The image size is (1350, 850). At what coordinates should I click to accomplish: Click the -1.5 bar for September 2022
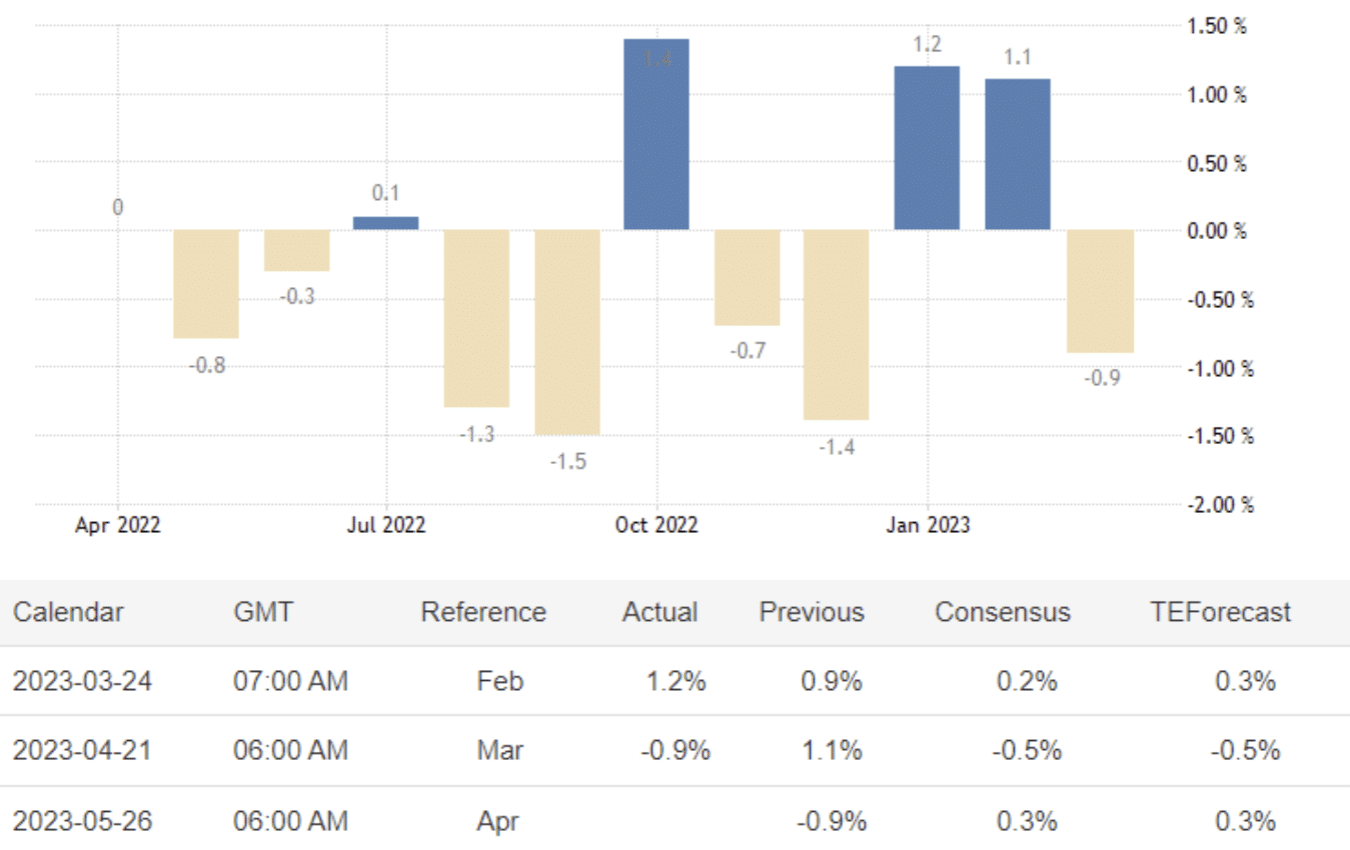click(567, 332)
